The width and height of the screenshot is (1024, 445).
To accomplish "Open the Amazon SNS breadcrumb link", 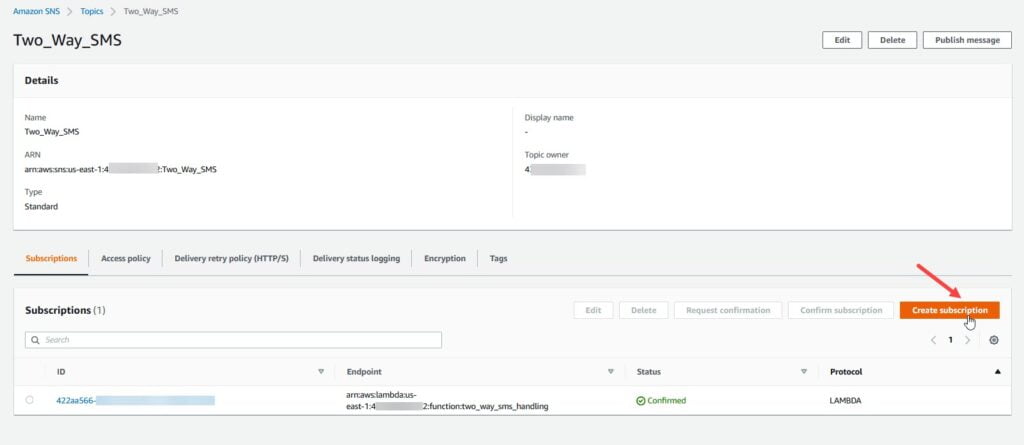I will [x=37, y=11].
